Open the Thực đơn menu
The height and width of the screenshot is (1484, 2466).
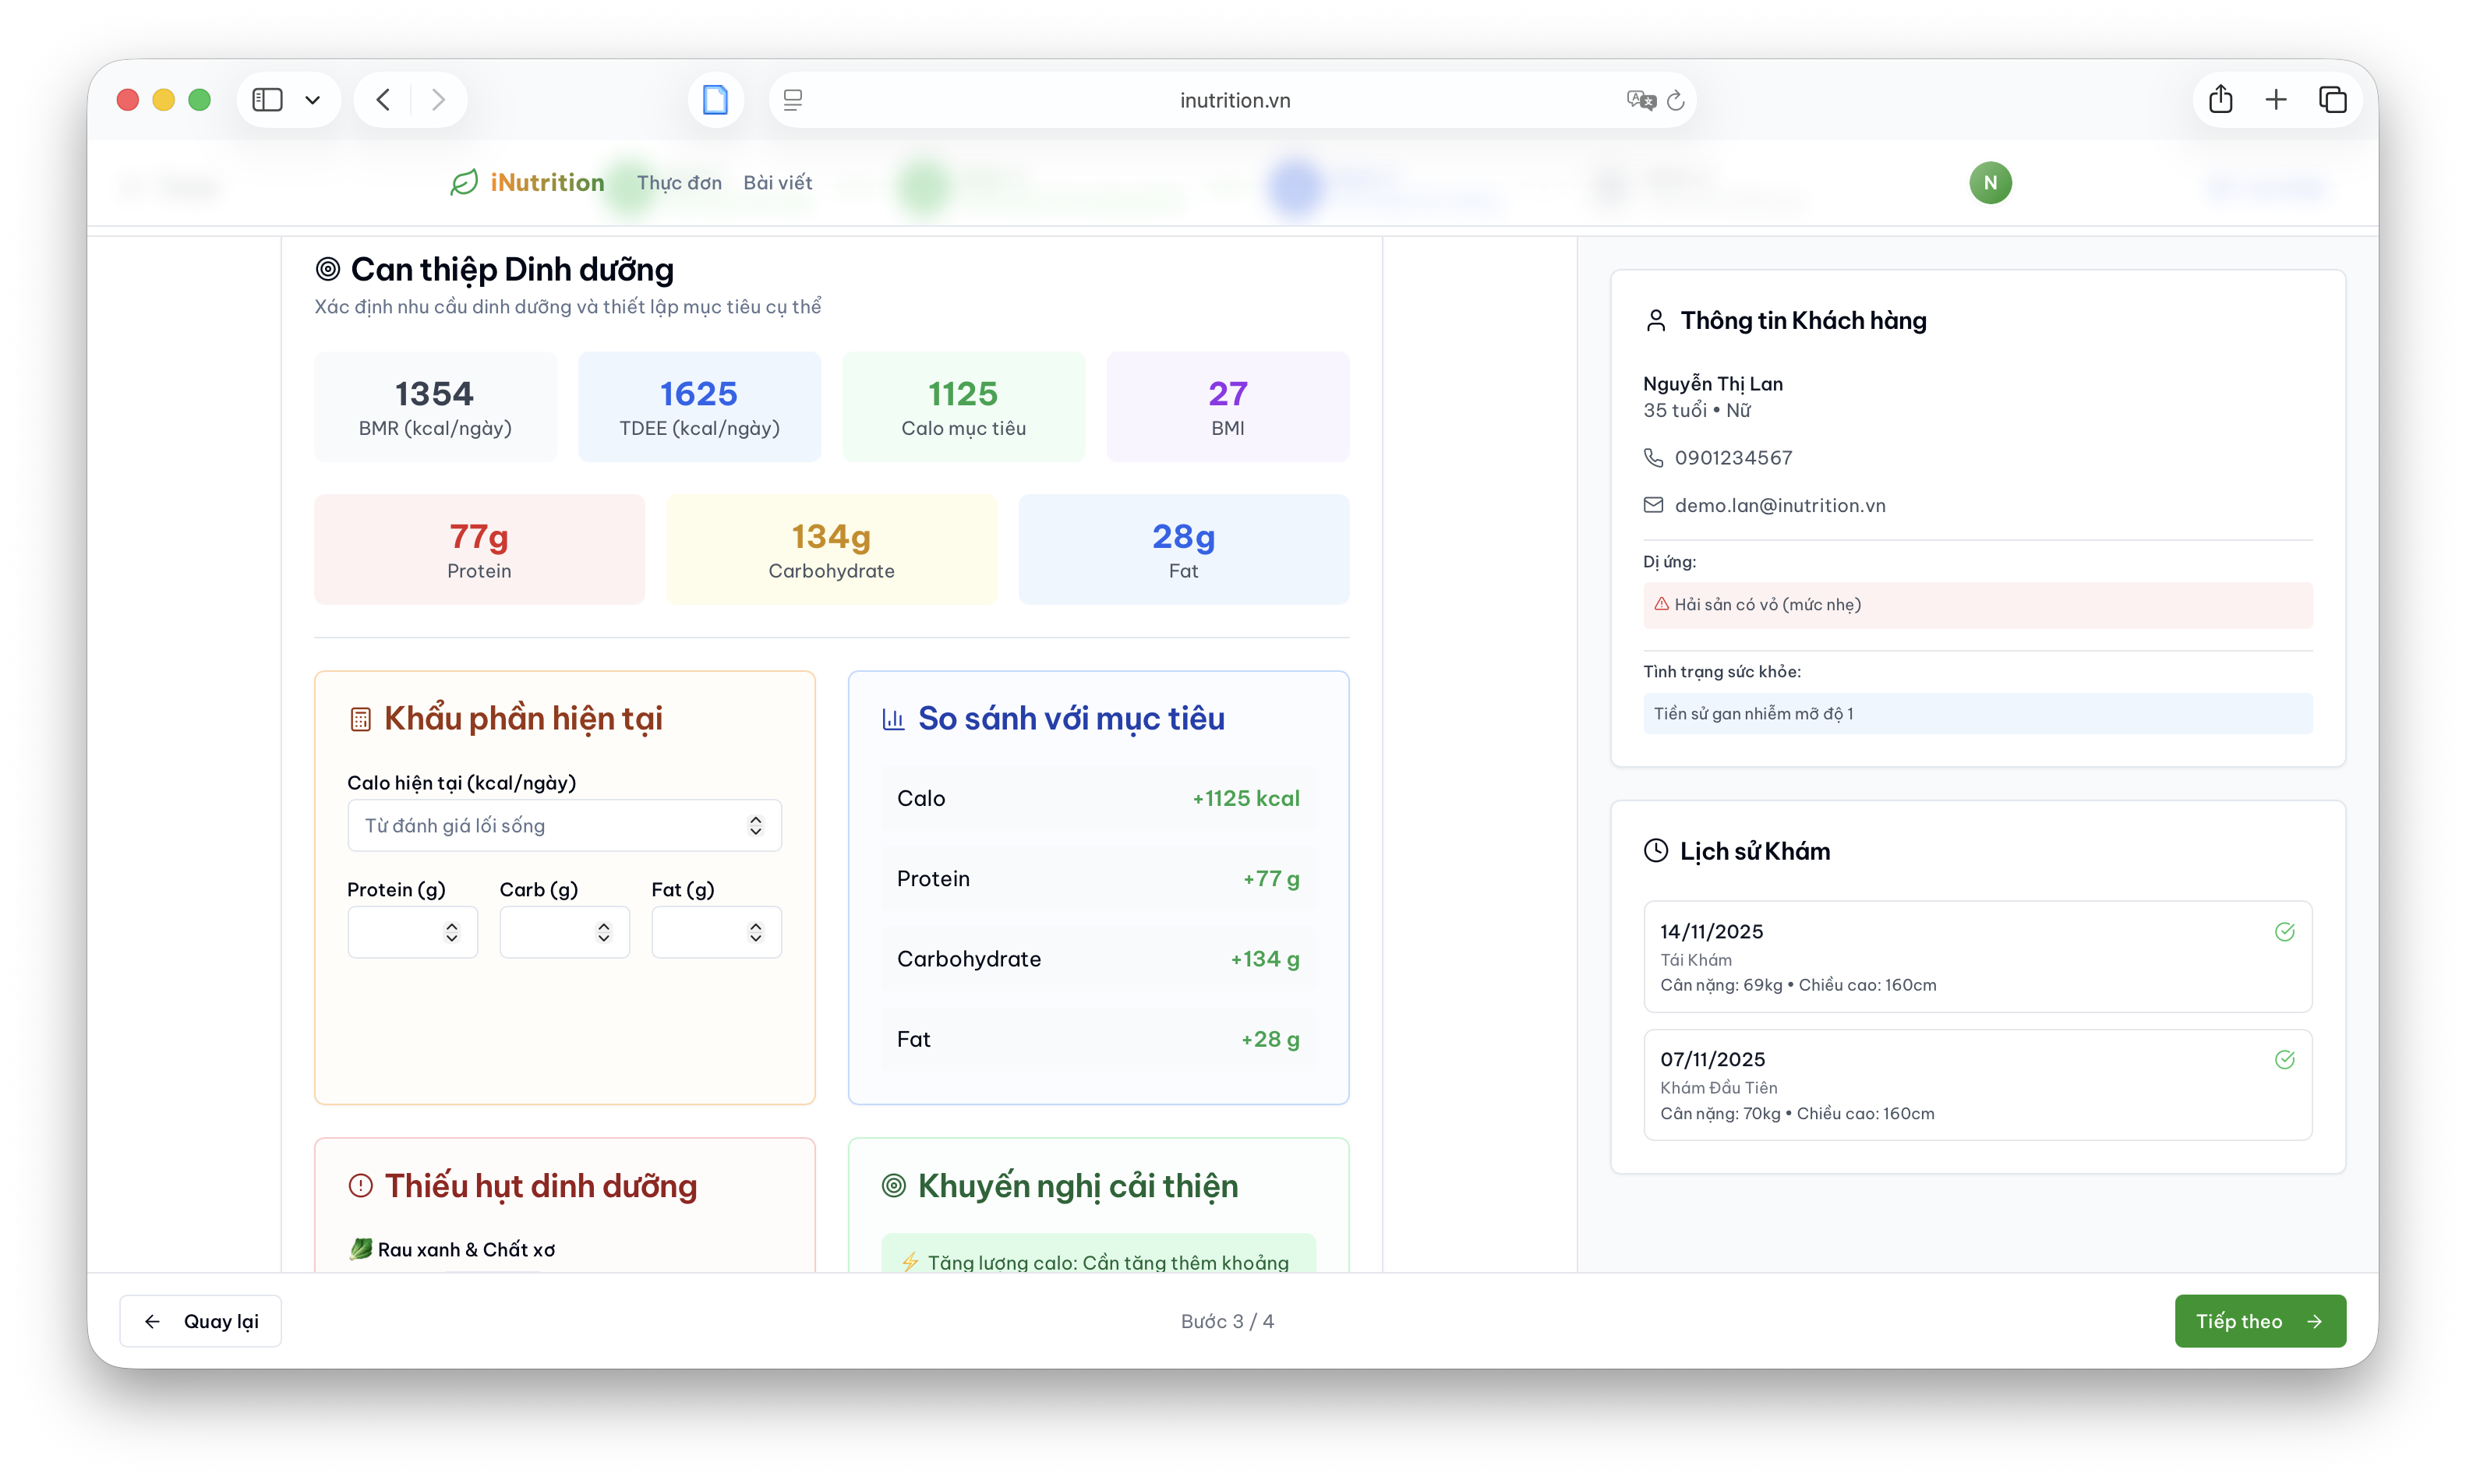click(679, 183)
